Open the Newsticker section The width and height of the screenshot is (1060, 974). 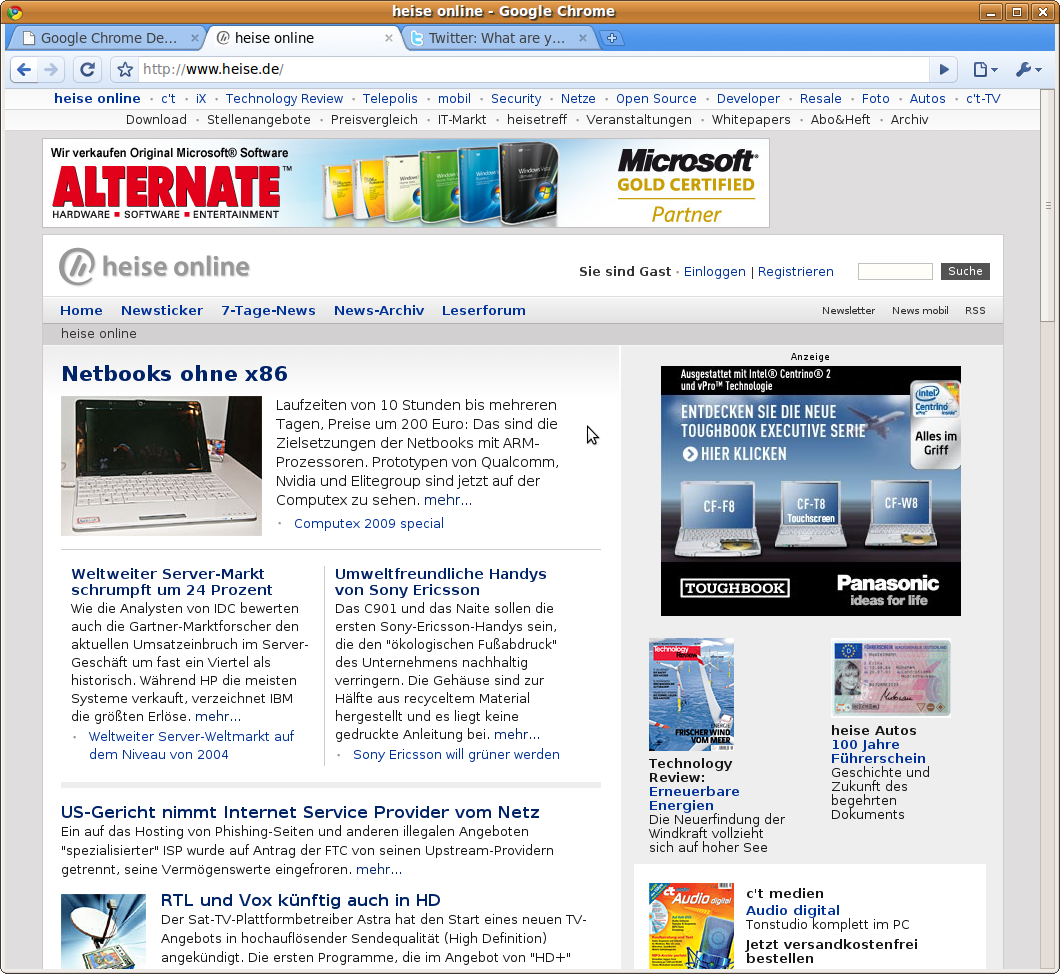(x=162, y=310)
